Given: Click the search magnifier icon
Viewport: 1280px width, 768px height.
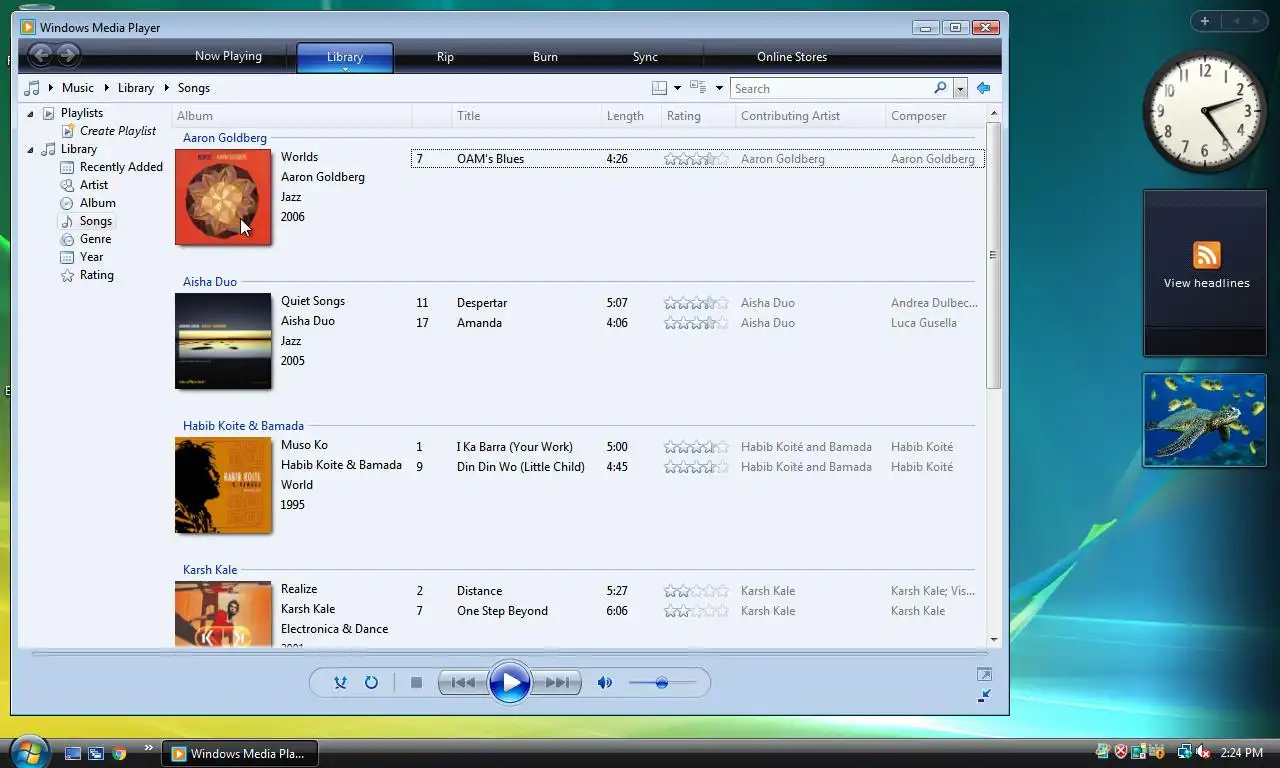Looking at the screenshot, I should (x=940, y=88).
